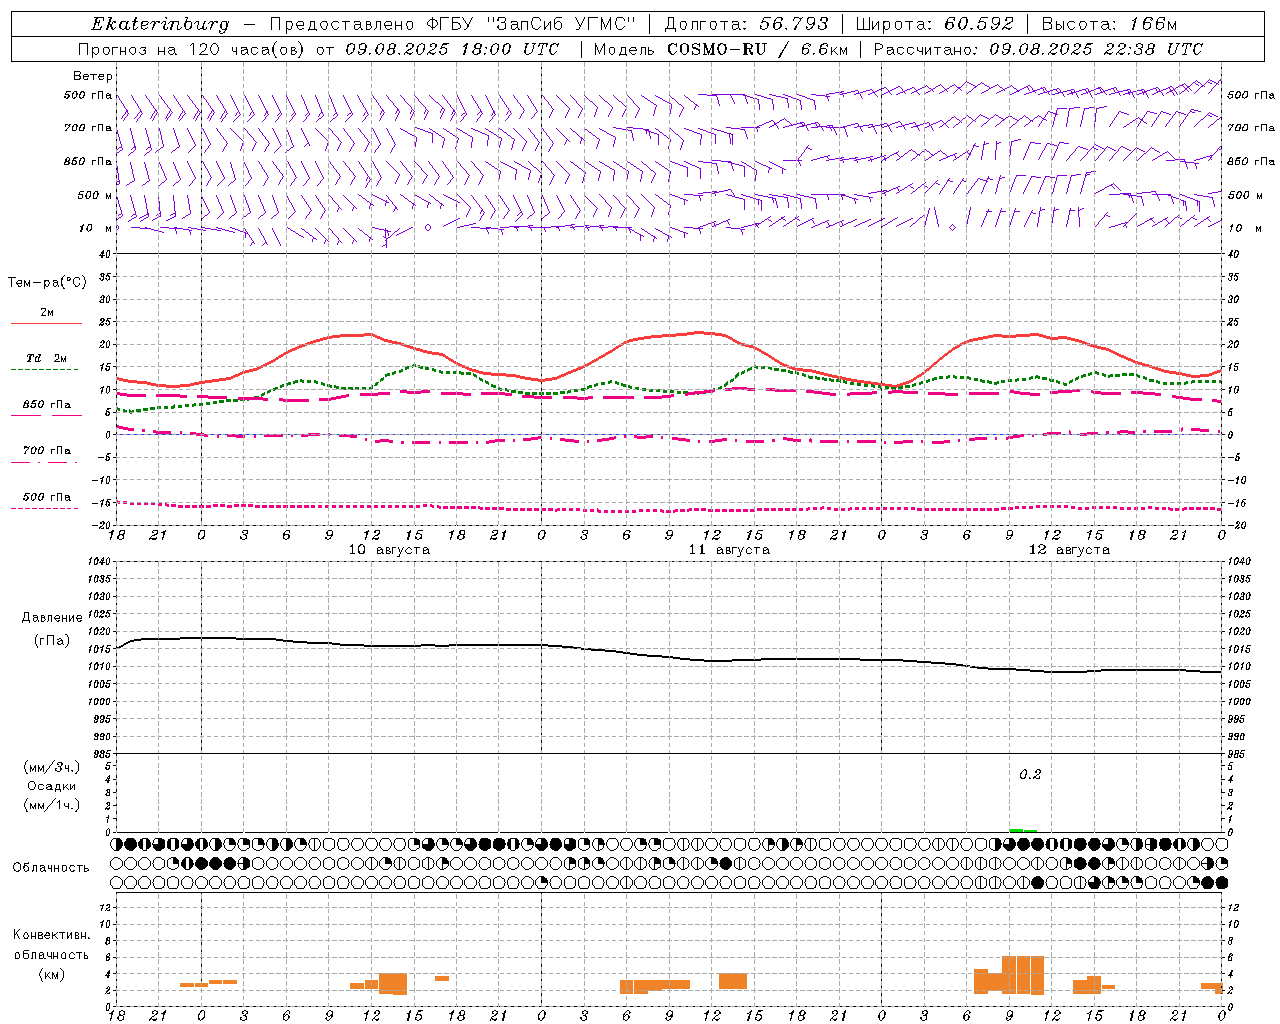This screenshot has height=1024, width=1280.
Task: Click the 12 августа date label
Action: (x=1069, y=550)
